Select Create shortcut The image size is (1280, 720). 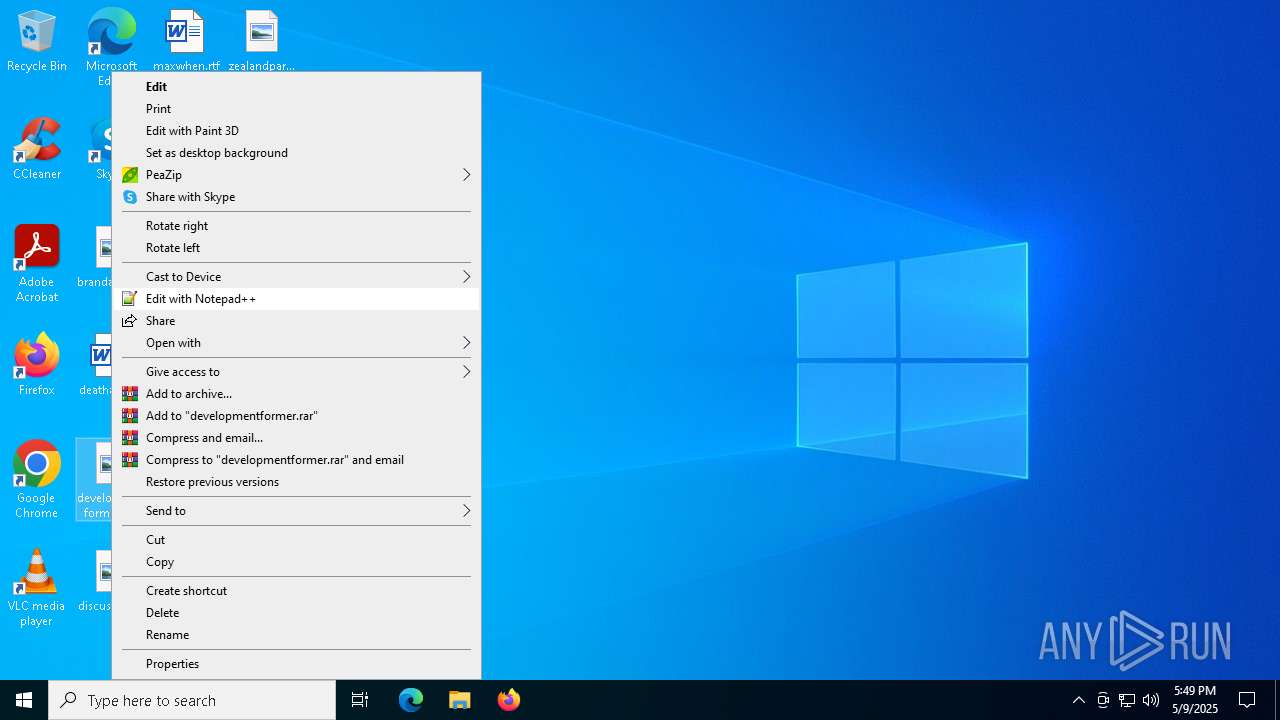point(296,591)
